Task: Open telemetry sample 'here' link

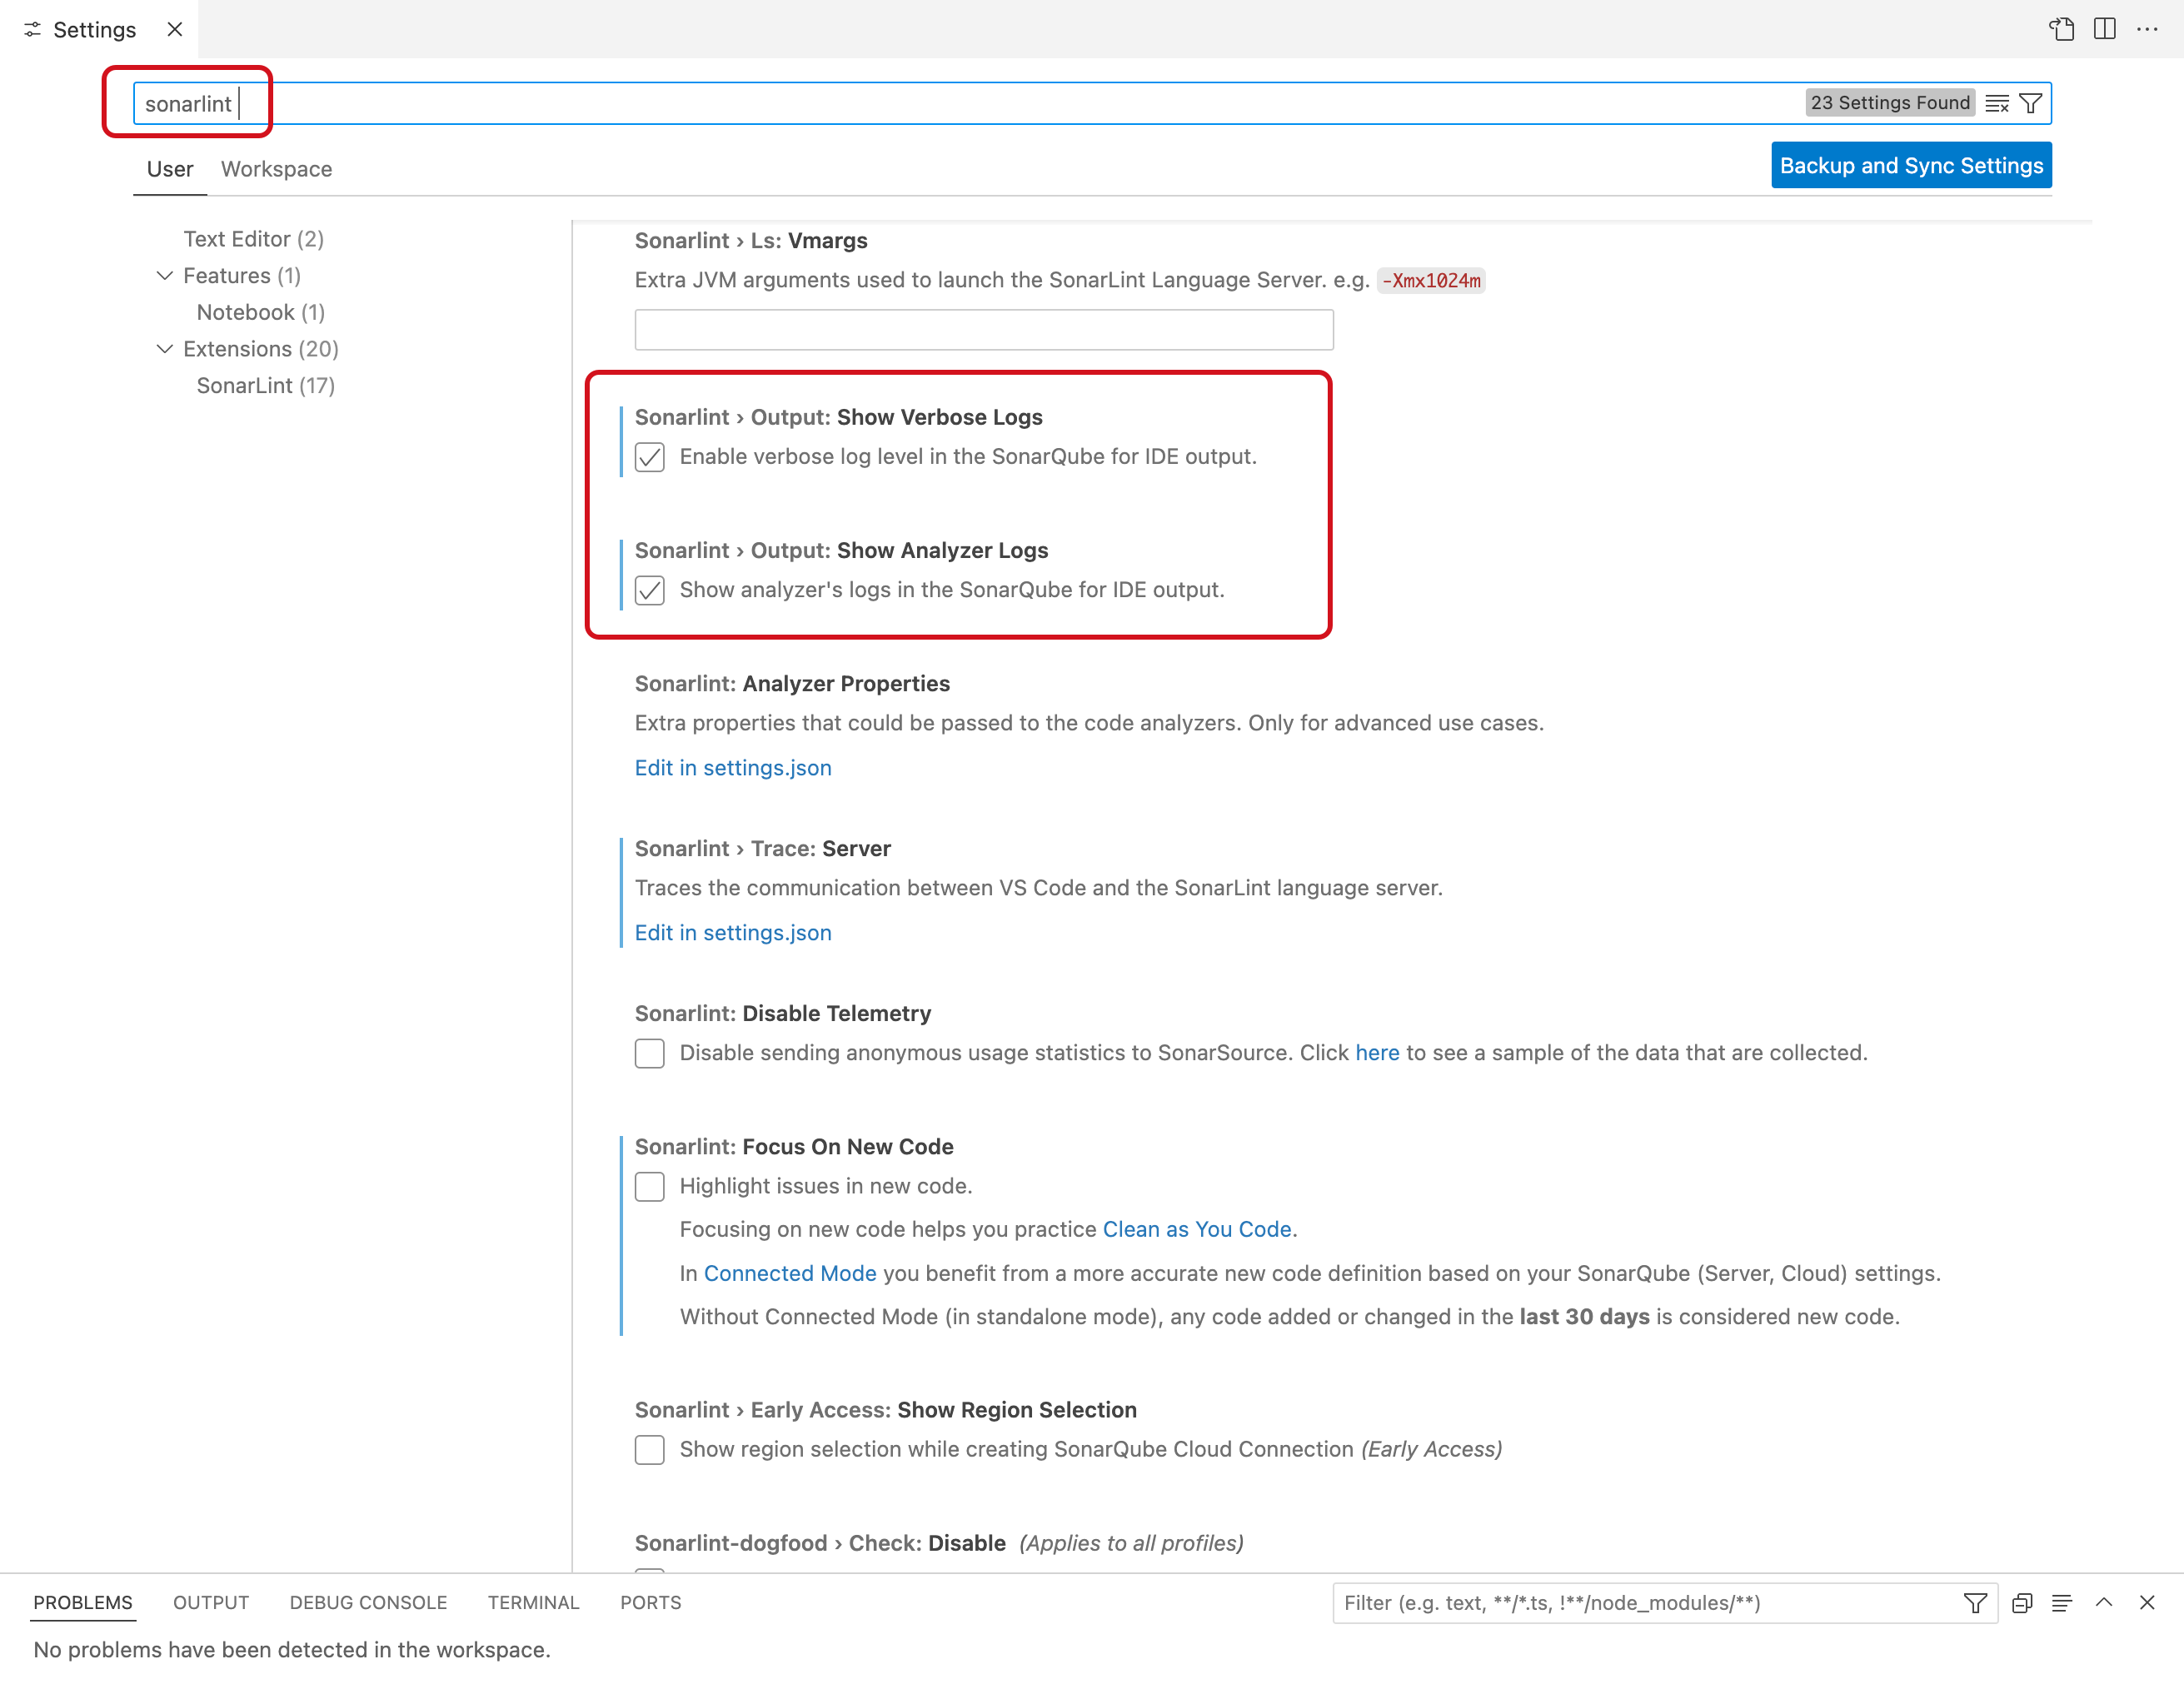Action: point(1377,1053)
